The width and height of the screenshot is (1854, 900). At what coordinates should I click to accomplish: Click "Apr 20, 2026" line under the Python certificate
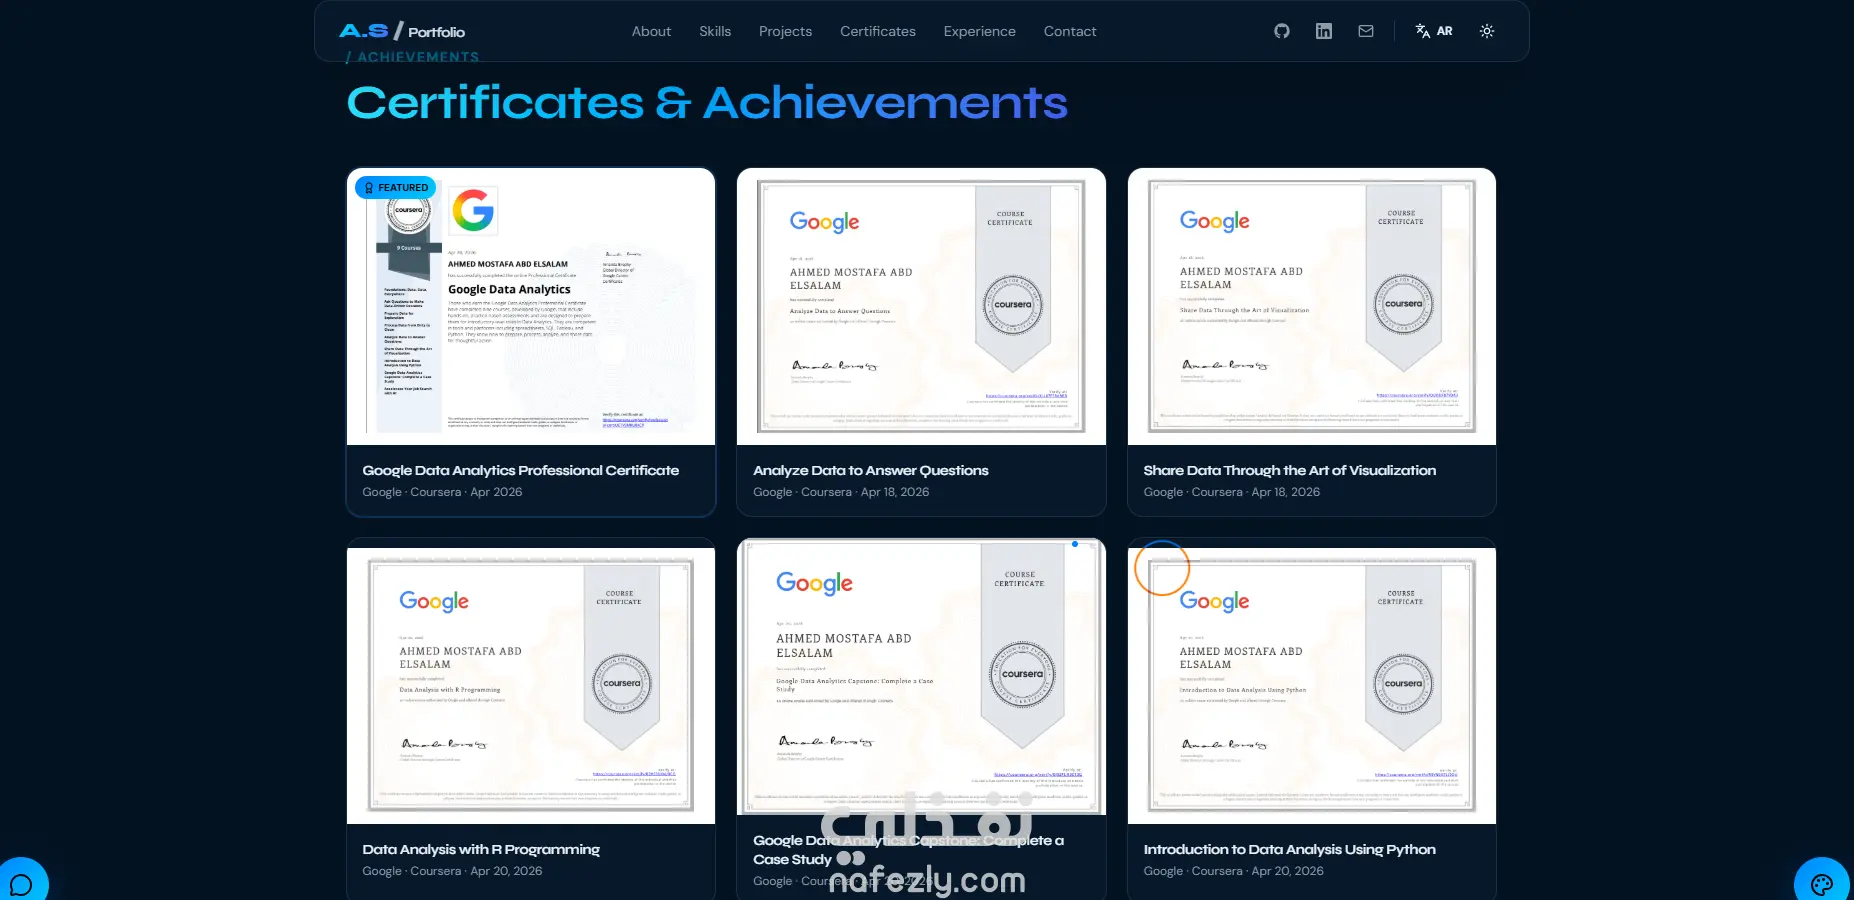click(x=1234, y=871)
